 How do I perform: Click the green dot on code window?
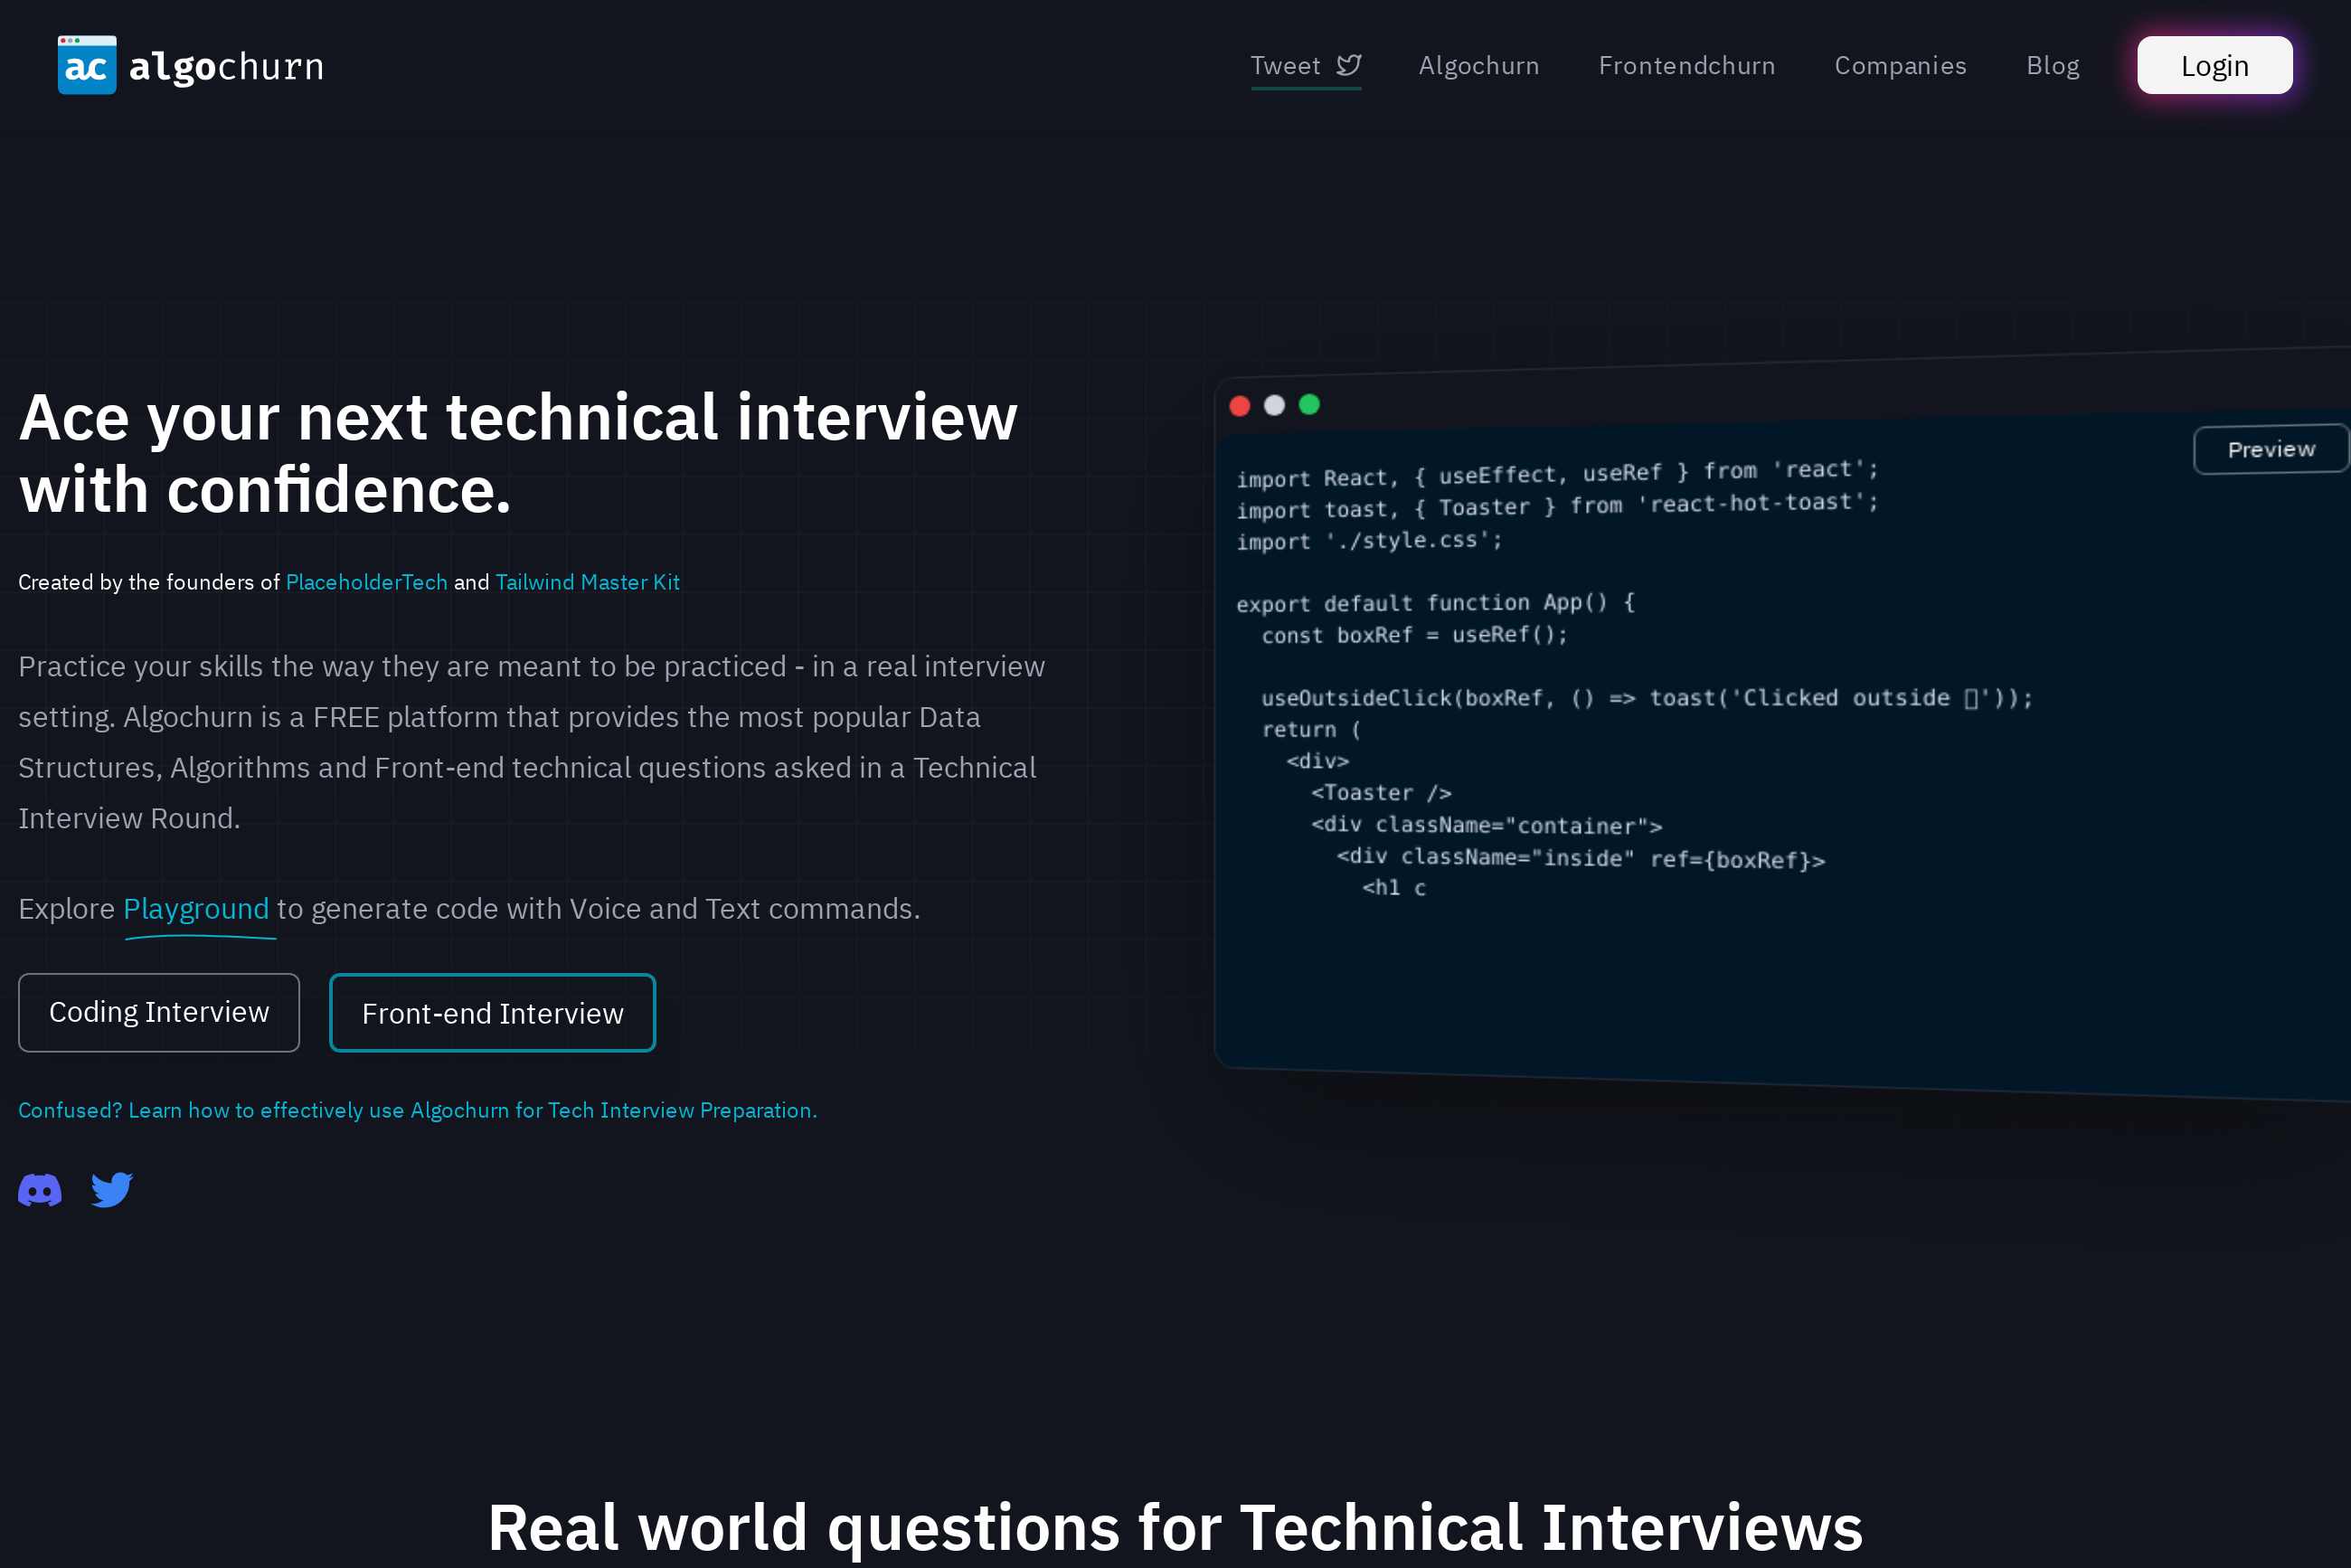(x=1309, y=404)
